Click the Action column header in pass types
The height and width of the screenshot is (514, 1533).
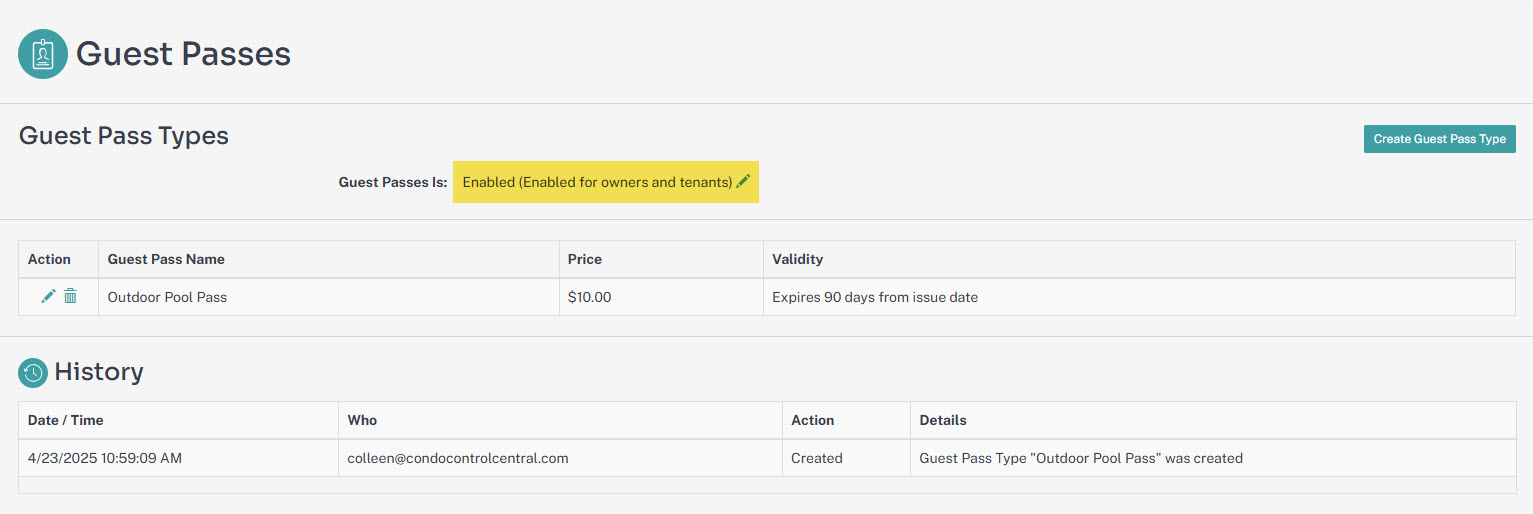(x=49, y=259)
